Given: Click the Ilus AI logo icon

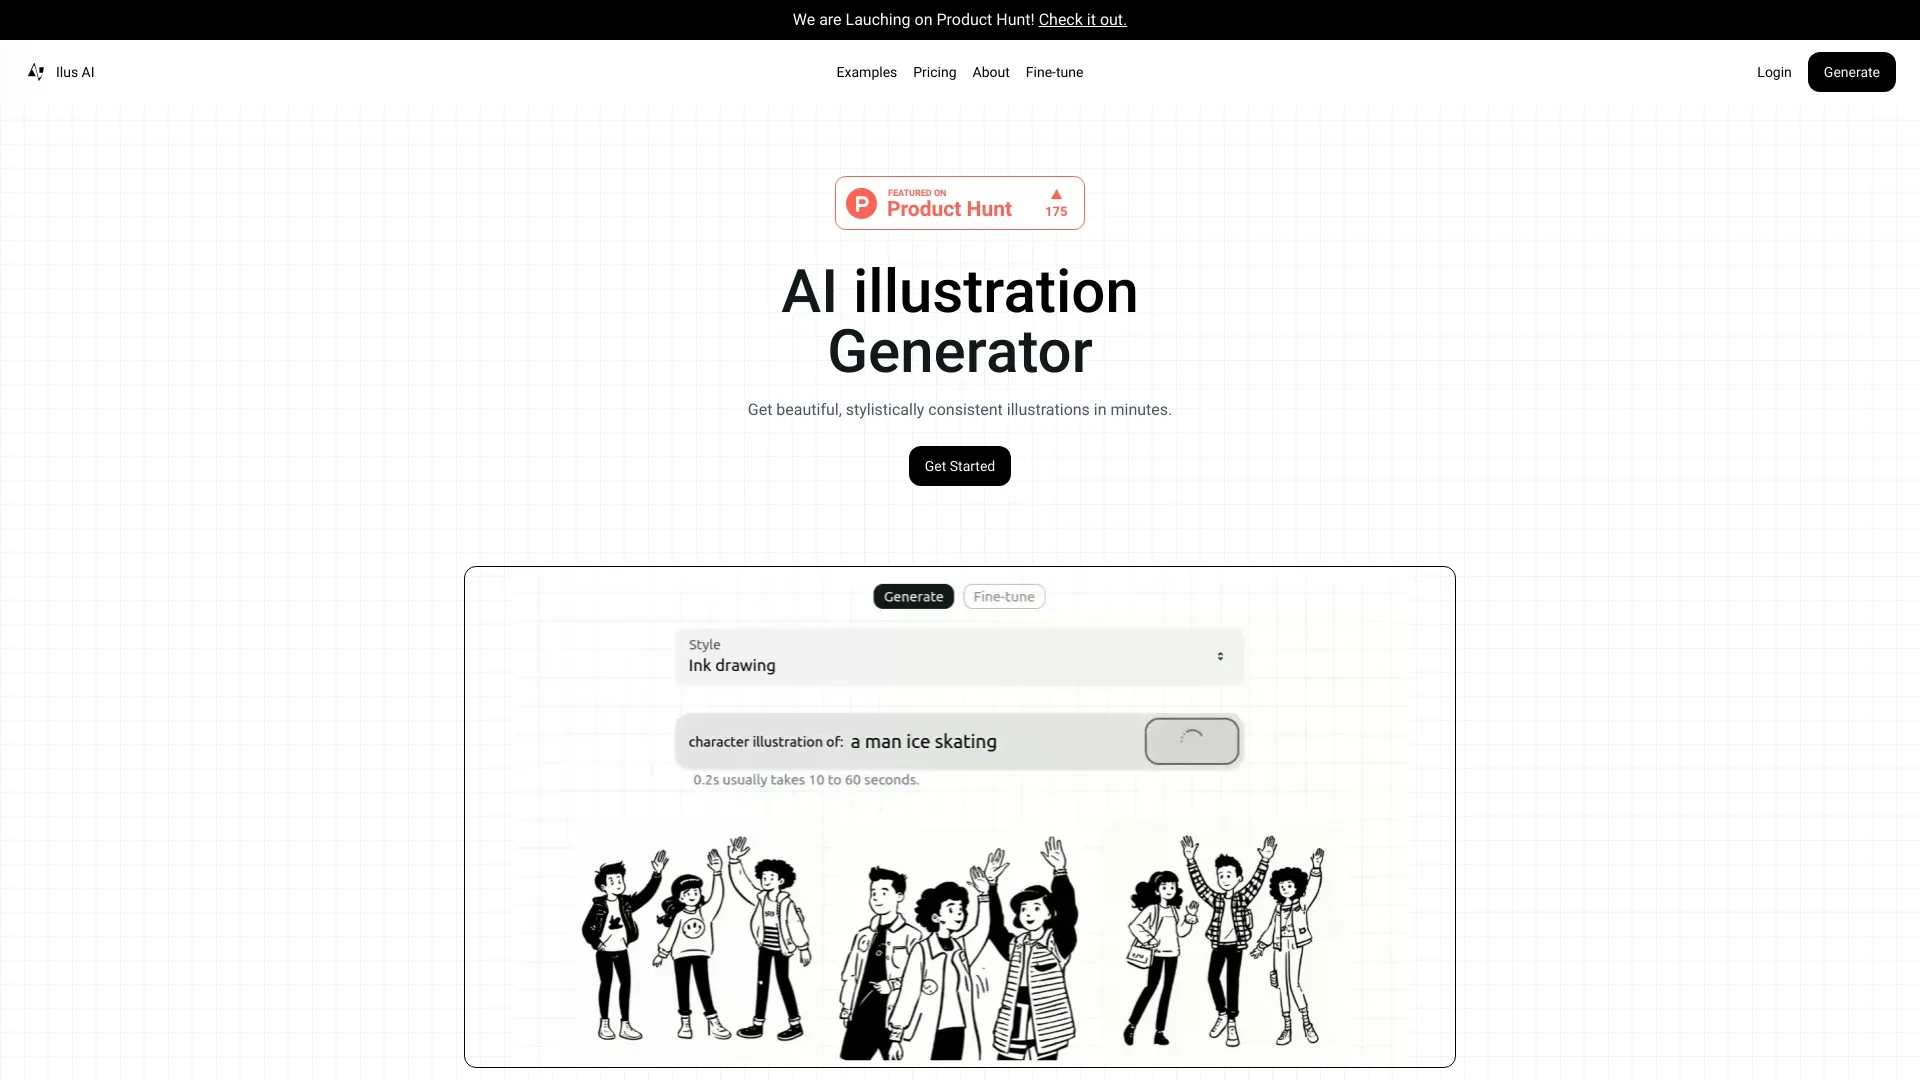Looking at the screenshot, I should (36, 71).
